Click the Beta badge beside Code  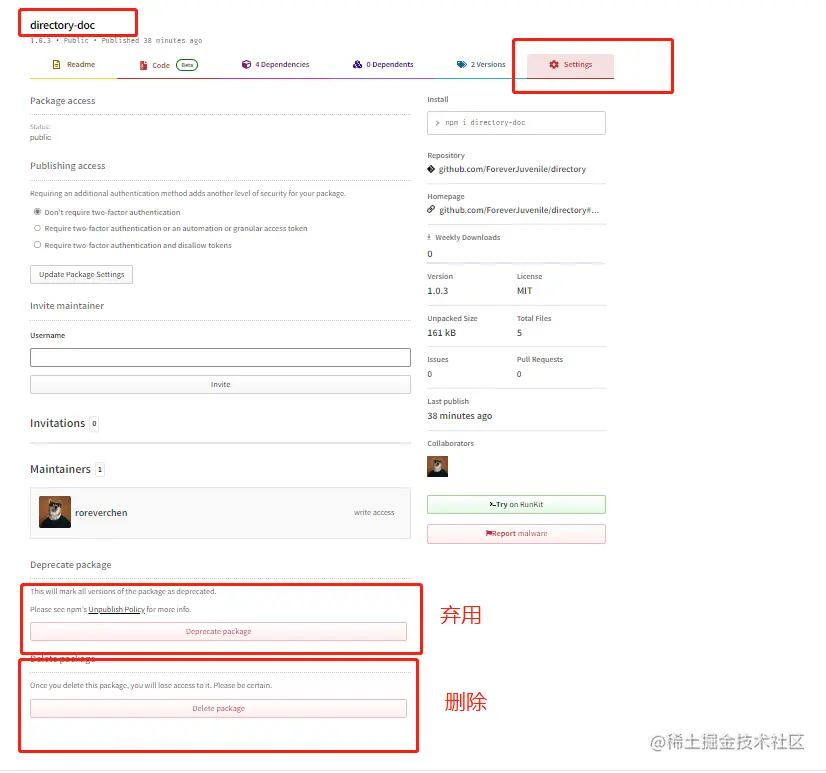click(x=187, y=65)
